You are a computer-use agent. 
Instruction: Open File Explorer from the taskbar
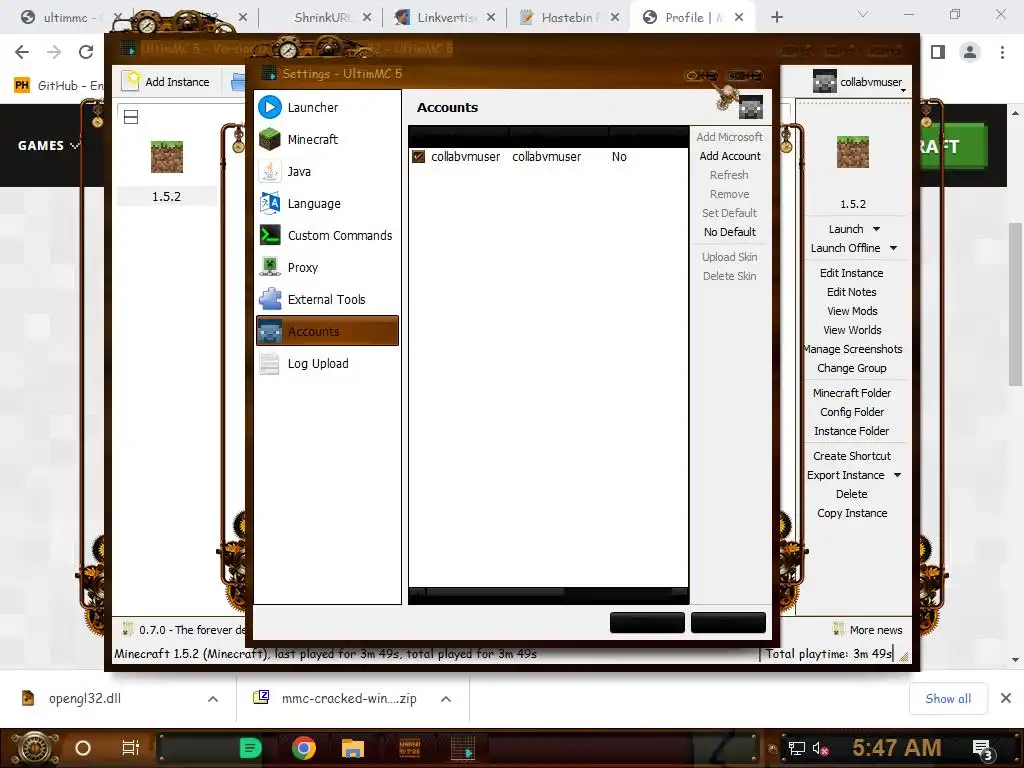(353, 748)
